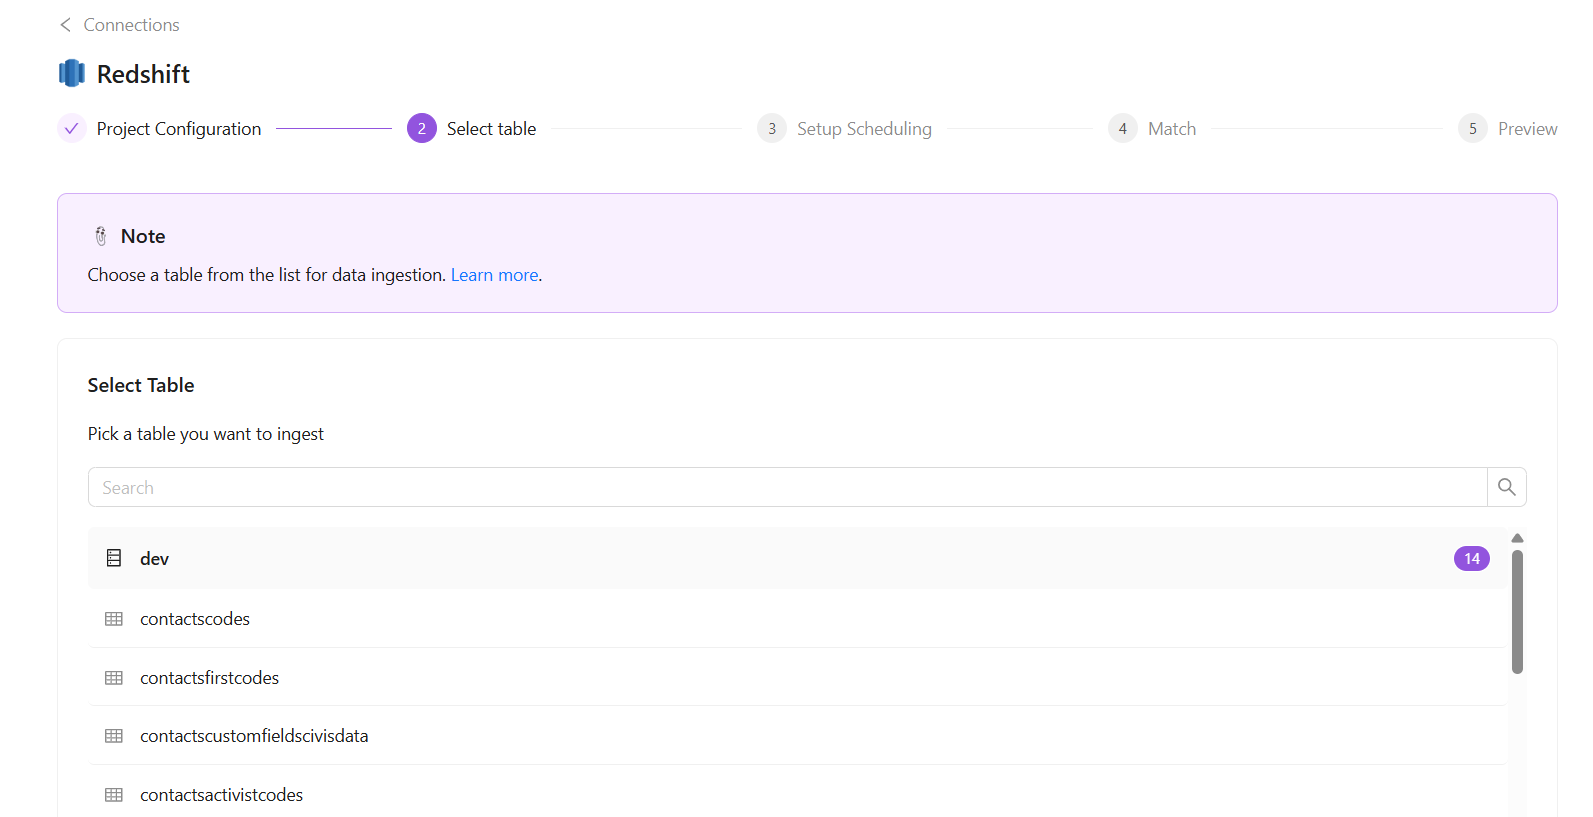Select the contactscustomfieldscivisdata table
1593x817 pixels.
coord(254,736)
